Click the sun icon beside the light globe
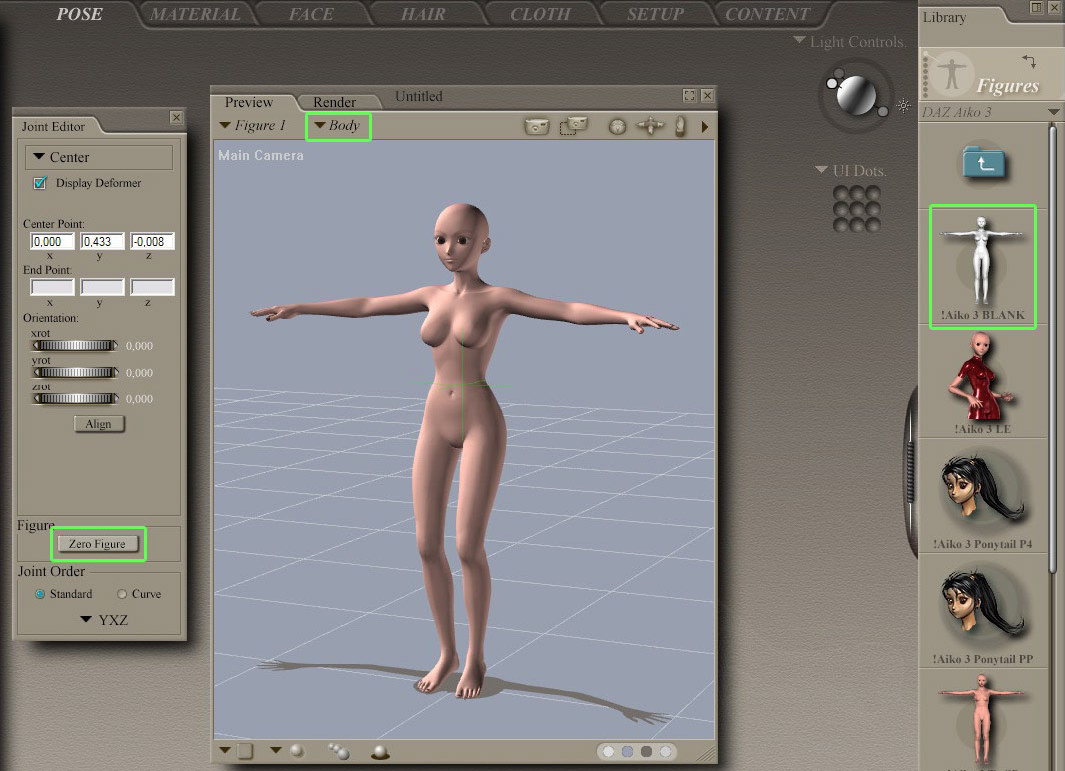The height and width of the screenshot is (771, 1065). coord(904,104)
